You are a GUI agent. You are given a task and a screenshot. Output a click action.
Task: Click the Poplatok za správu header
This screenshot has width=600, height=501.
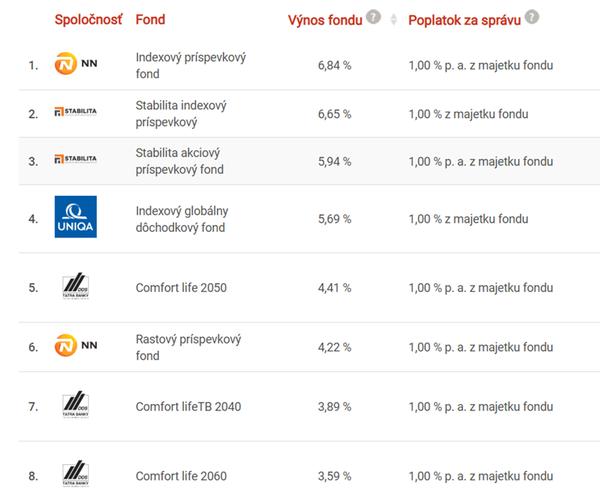click(464, 19)
